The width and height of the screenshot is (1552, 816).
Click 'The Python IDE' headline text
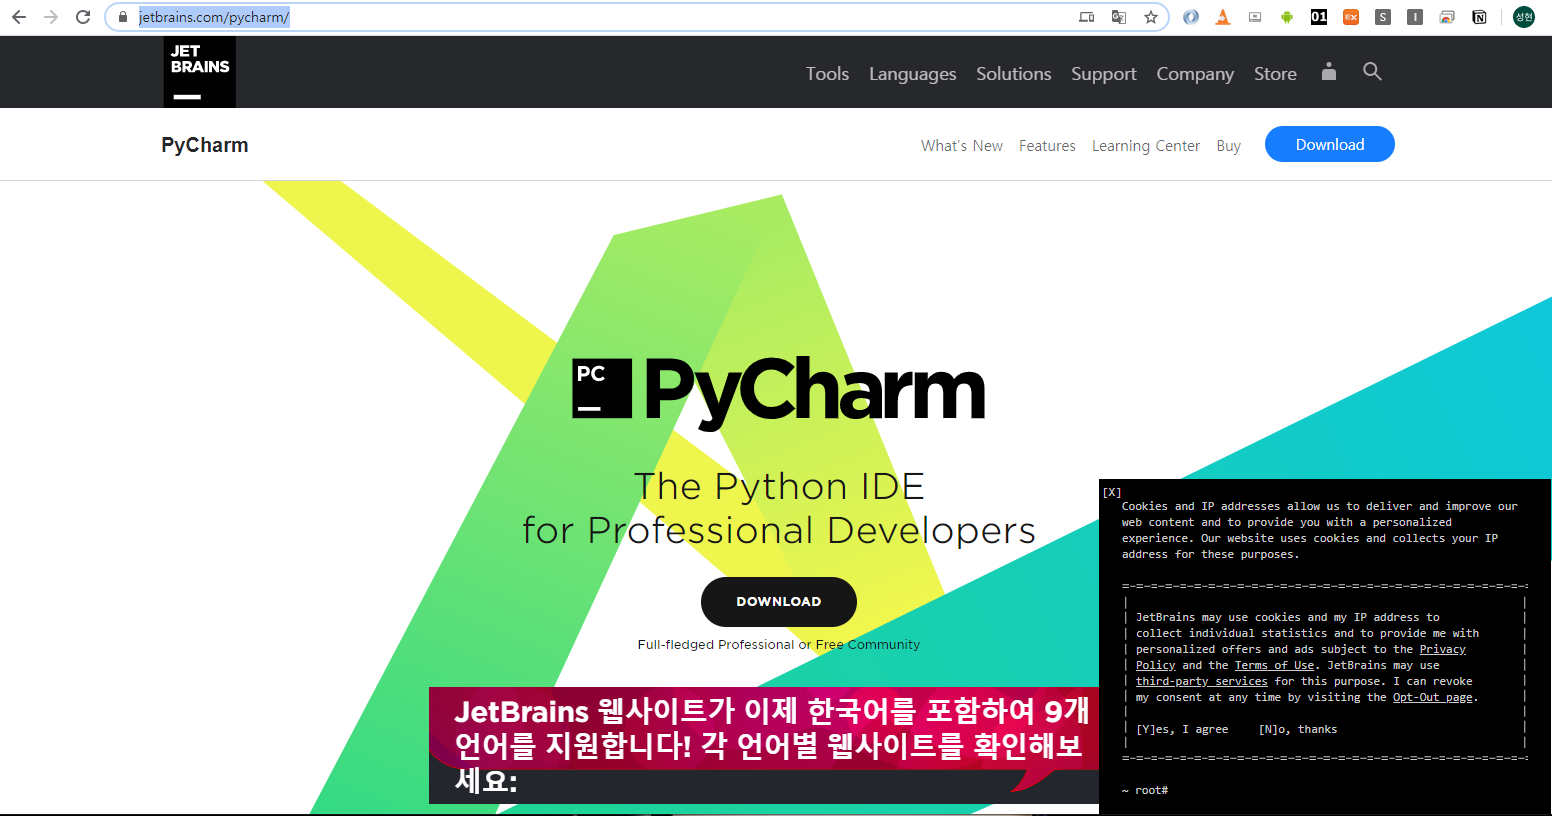click(779, 487)
